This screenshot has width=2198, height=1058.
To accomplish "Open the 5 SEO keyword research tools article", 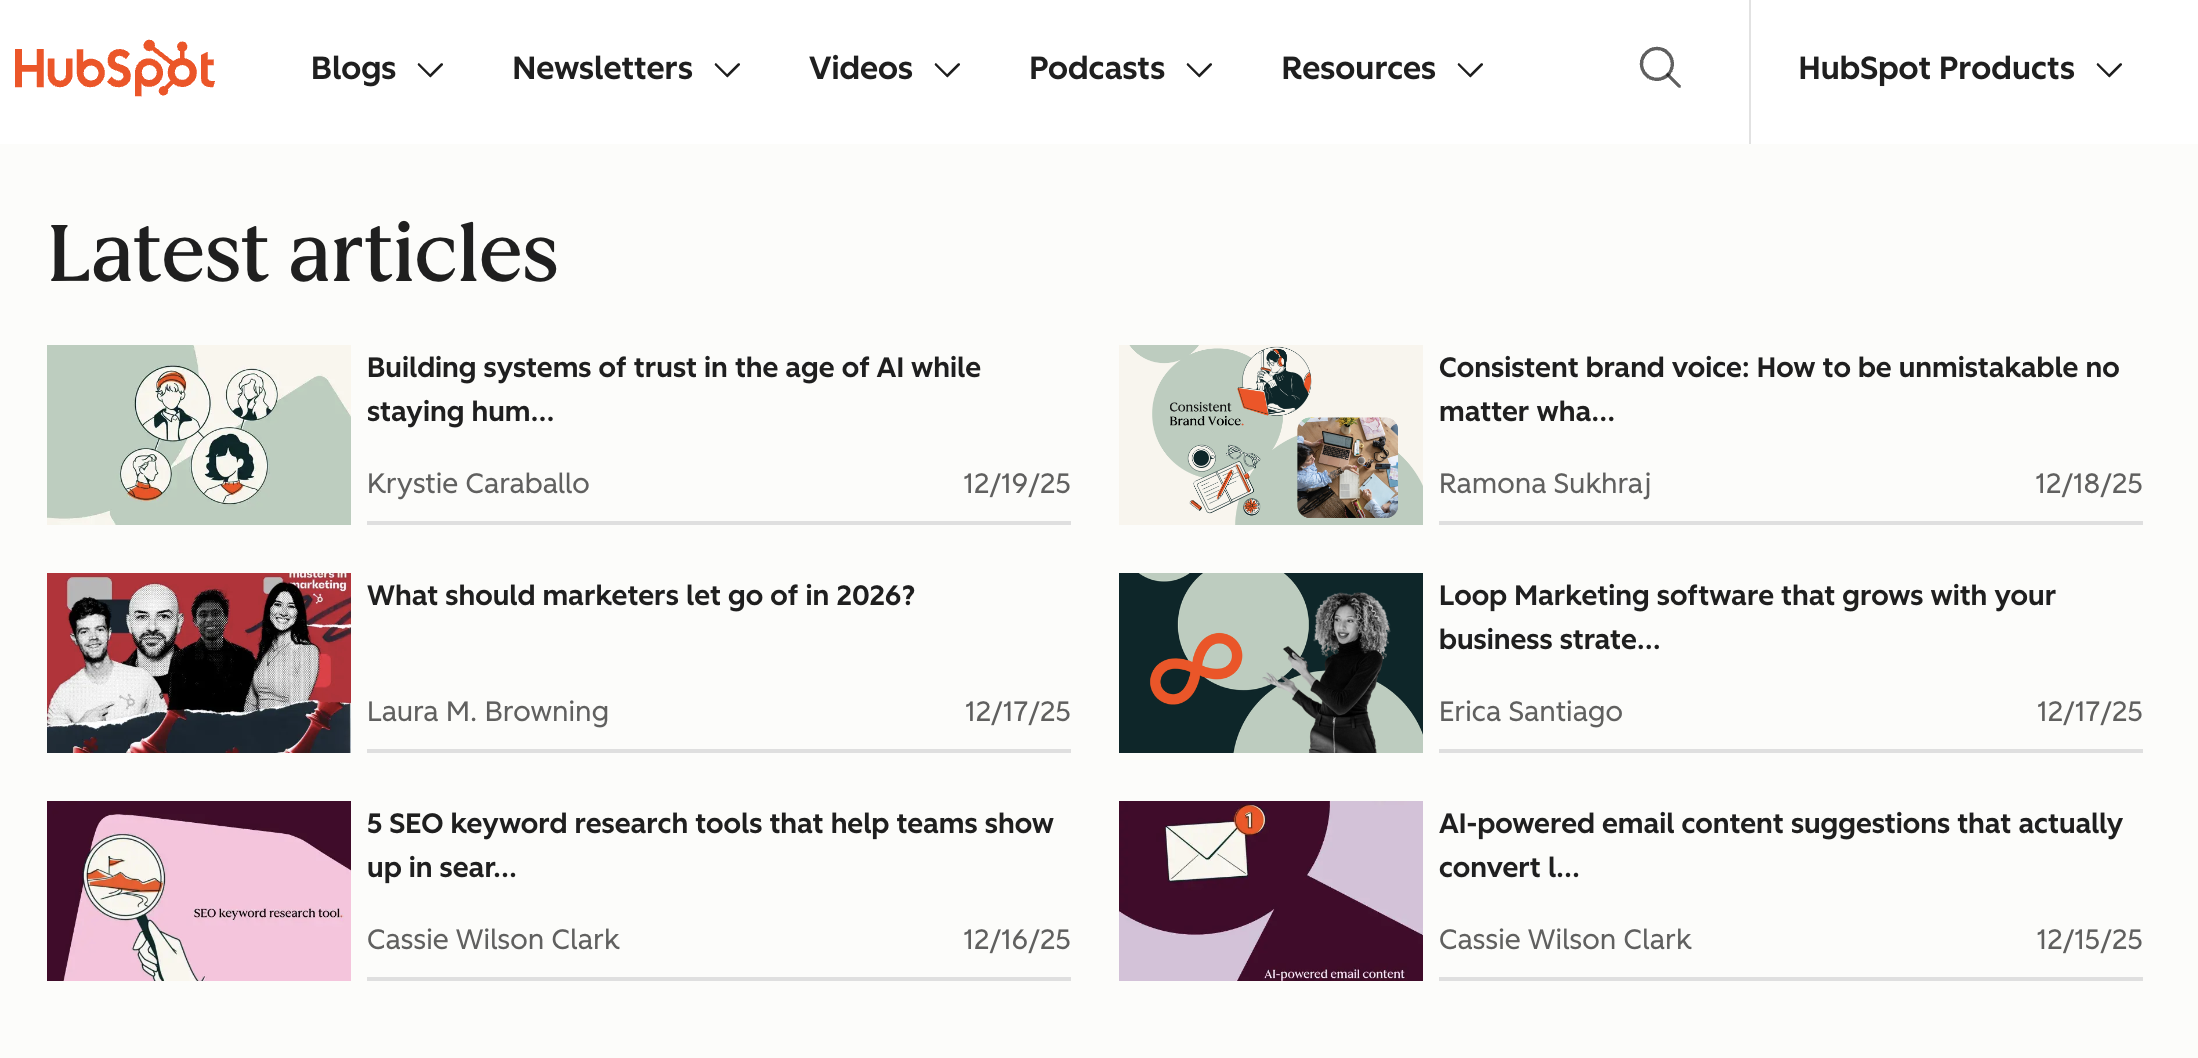I will 709,845.
